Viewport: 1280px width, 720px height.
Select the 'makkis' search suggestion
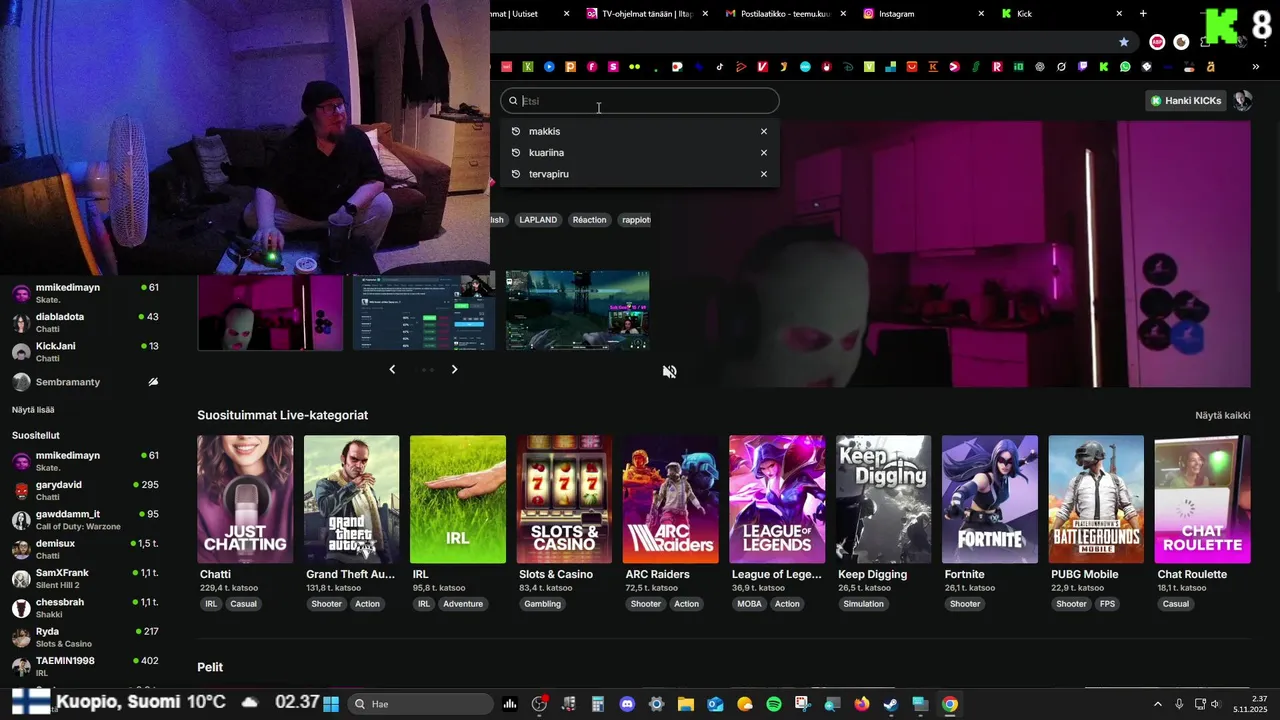pos(639,131)
